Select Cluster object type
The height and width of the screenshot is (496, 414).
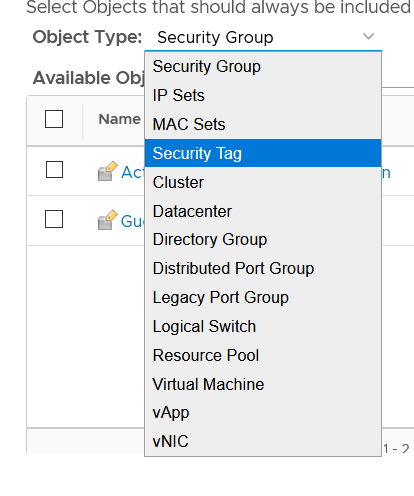point(263,182)
